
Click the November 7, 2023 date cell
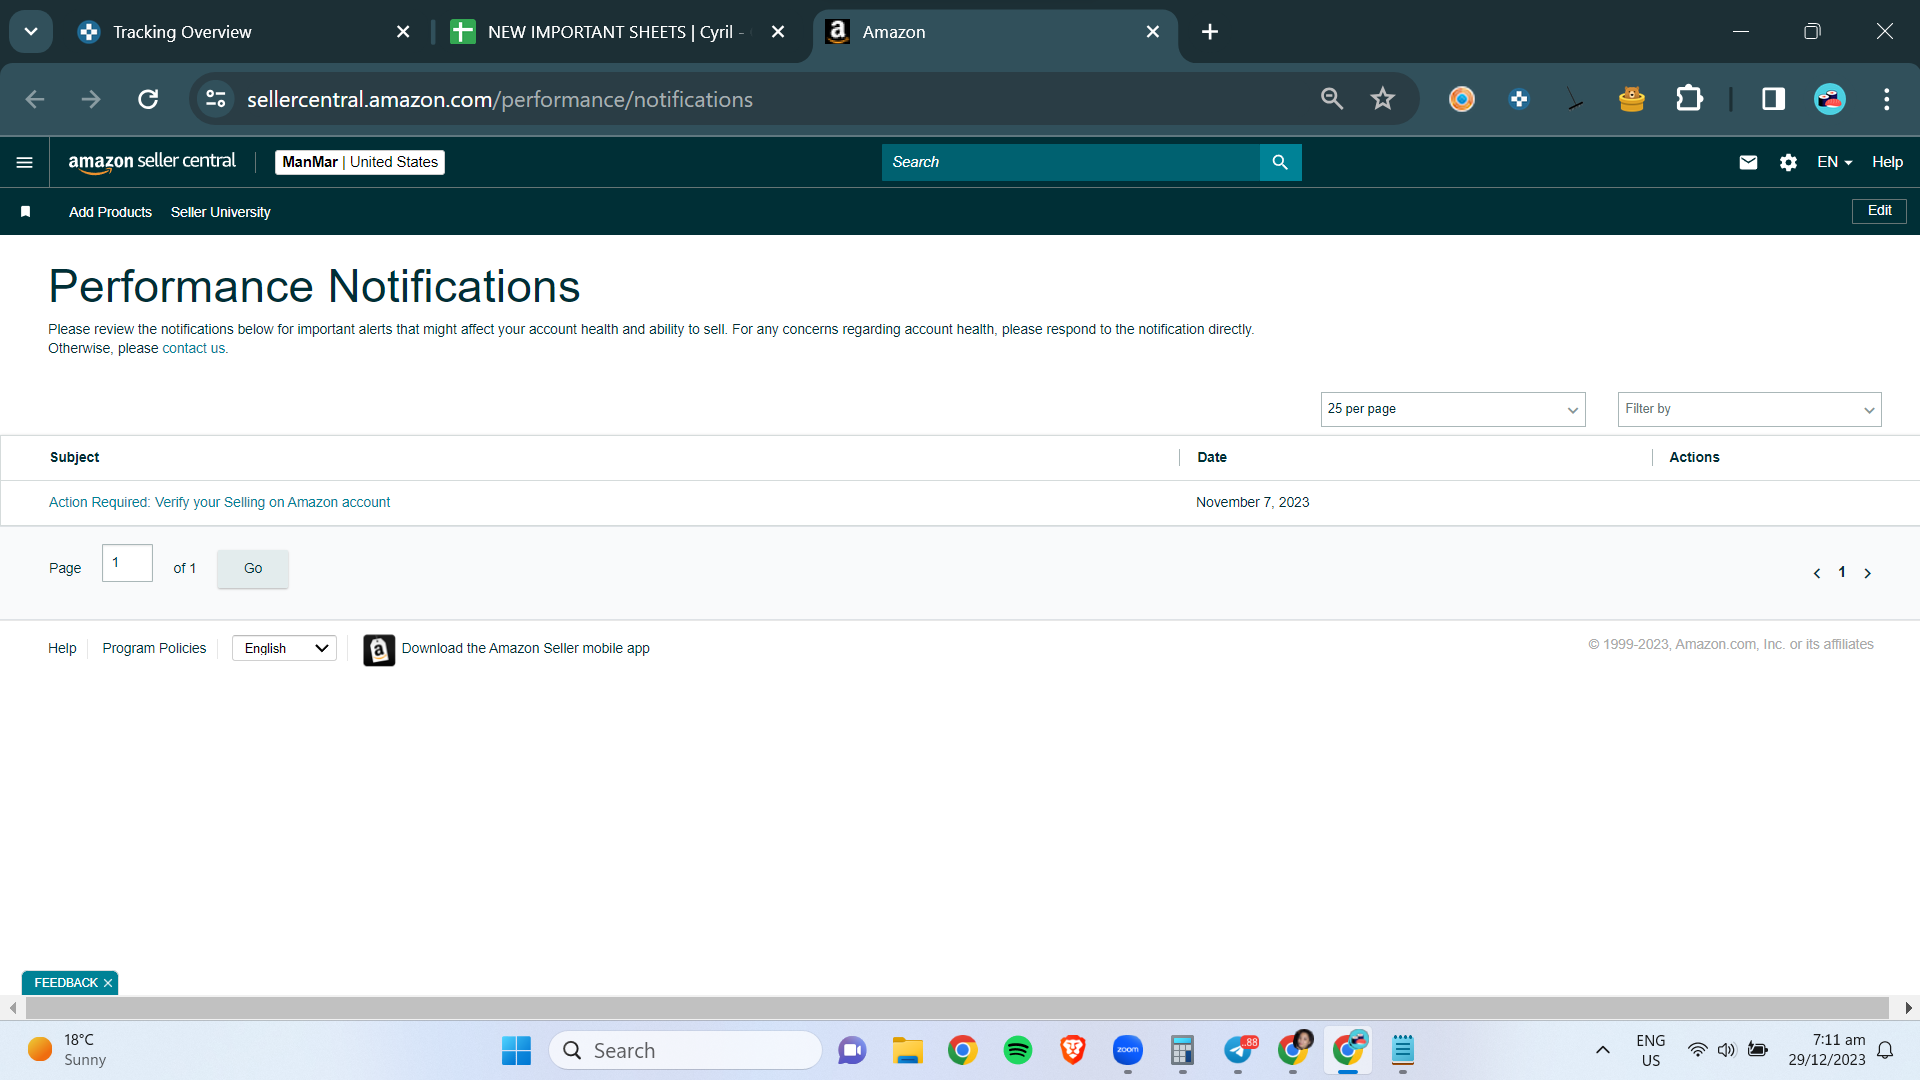click(x=1252, y=502)
